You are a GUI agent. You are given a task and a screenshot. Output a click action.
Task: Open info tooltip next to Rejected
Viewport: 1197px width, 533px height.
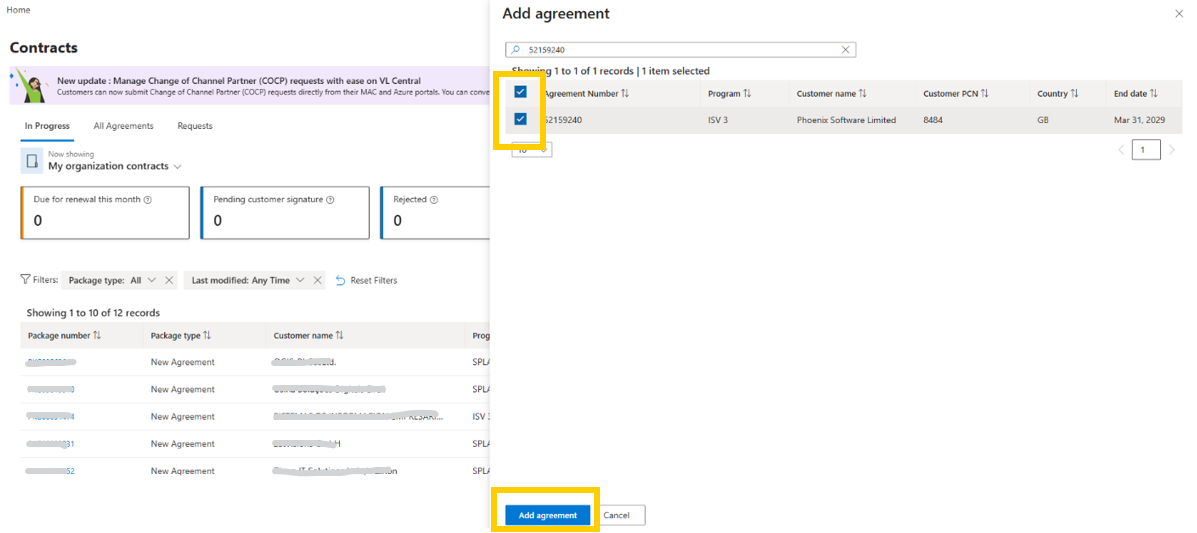pos(434,199)
